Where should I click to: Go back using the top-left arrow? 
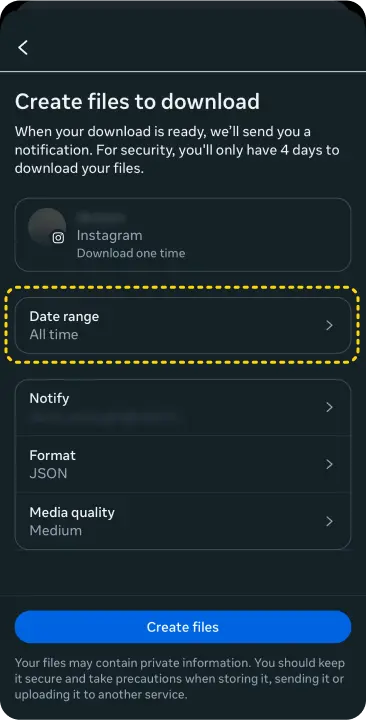23,47
